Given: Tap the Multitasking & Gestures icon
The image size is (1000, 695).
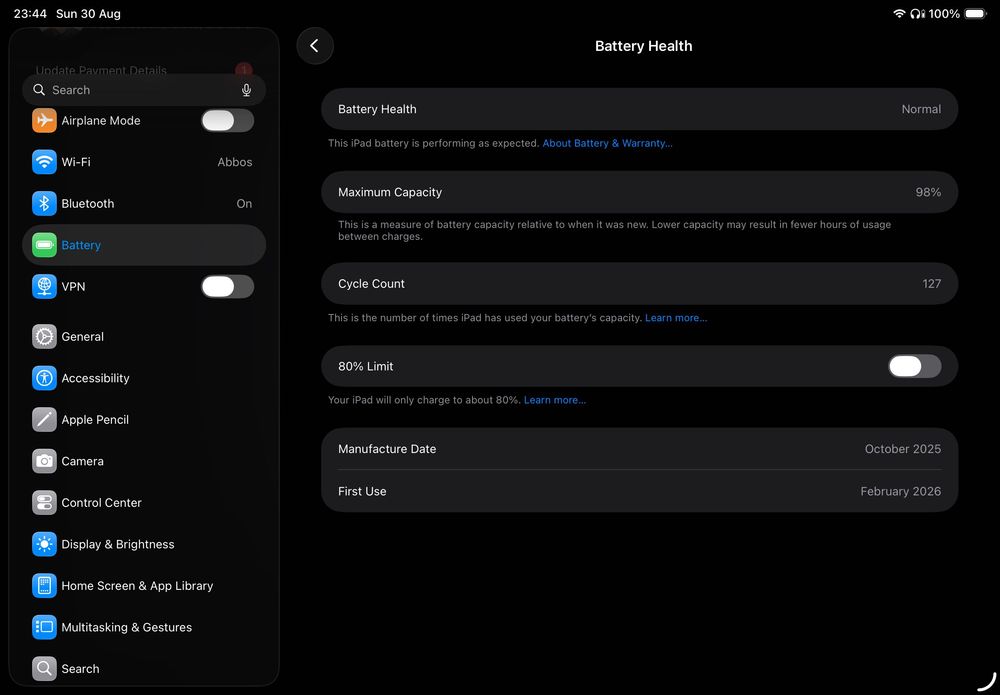Looking at the screenshot, I should pyautogui.click(x=44, y=627).
